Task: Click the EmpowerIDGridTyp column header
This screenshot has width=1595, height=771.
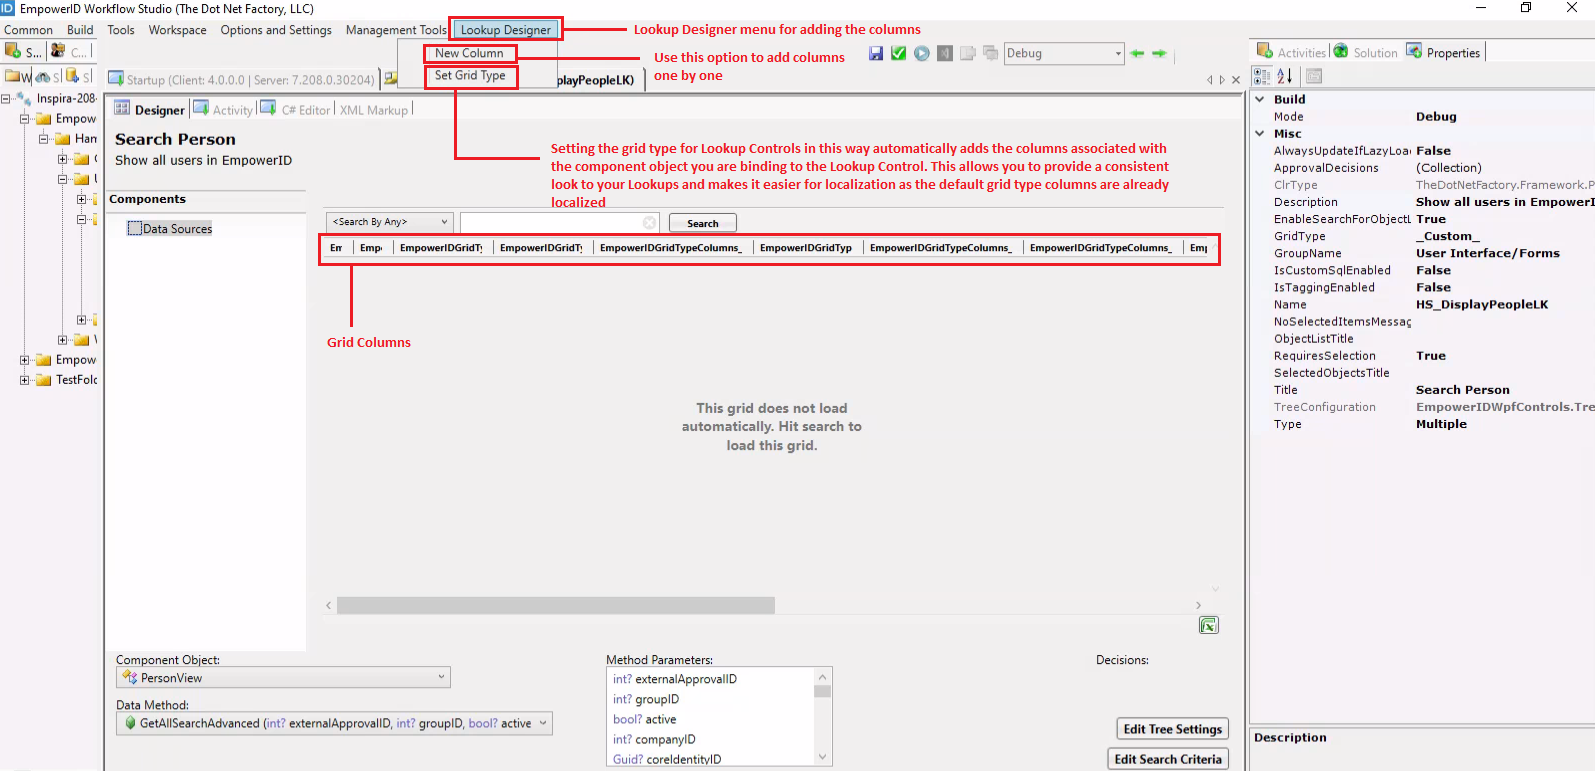Action: [x=806, y=248]
